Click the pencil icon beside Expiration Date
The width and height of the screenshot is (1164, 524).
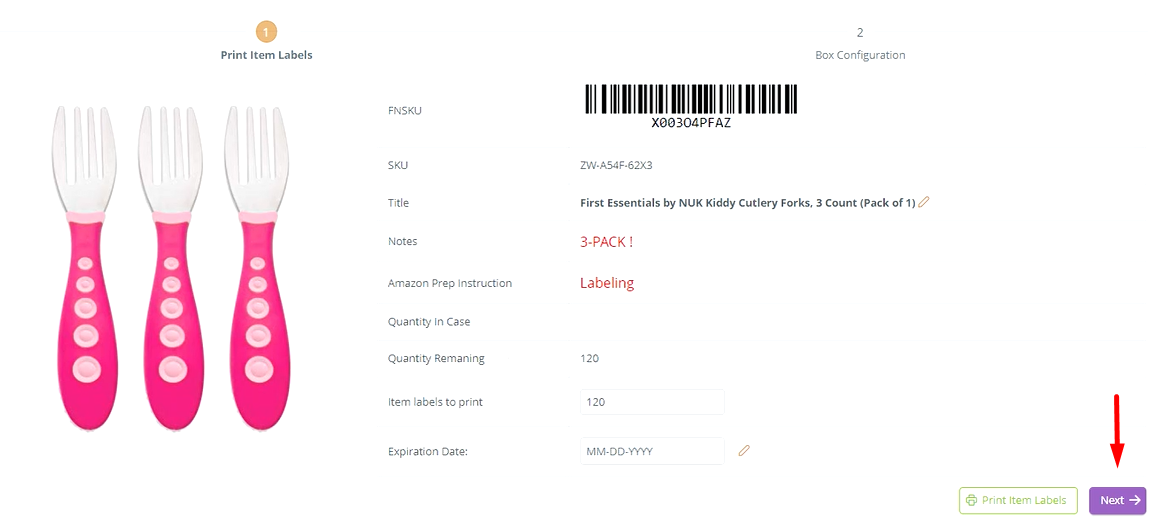743,451
